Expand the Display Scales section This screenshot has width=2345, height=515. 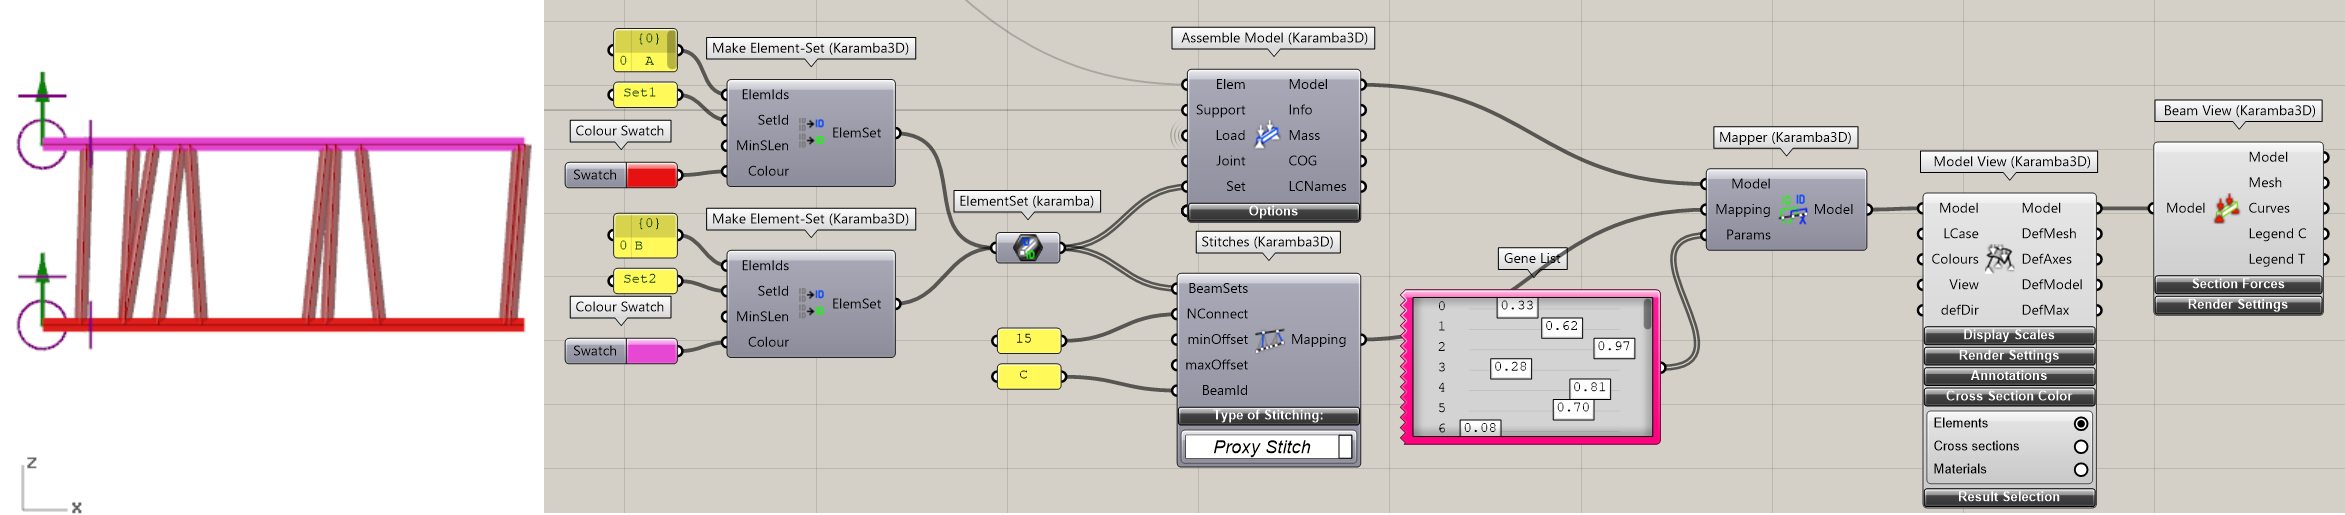(x=2008, y=336)
